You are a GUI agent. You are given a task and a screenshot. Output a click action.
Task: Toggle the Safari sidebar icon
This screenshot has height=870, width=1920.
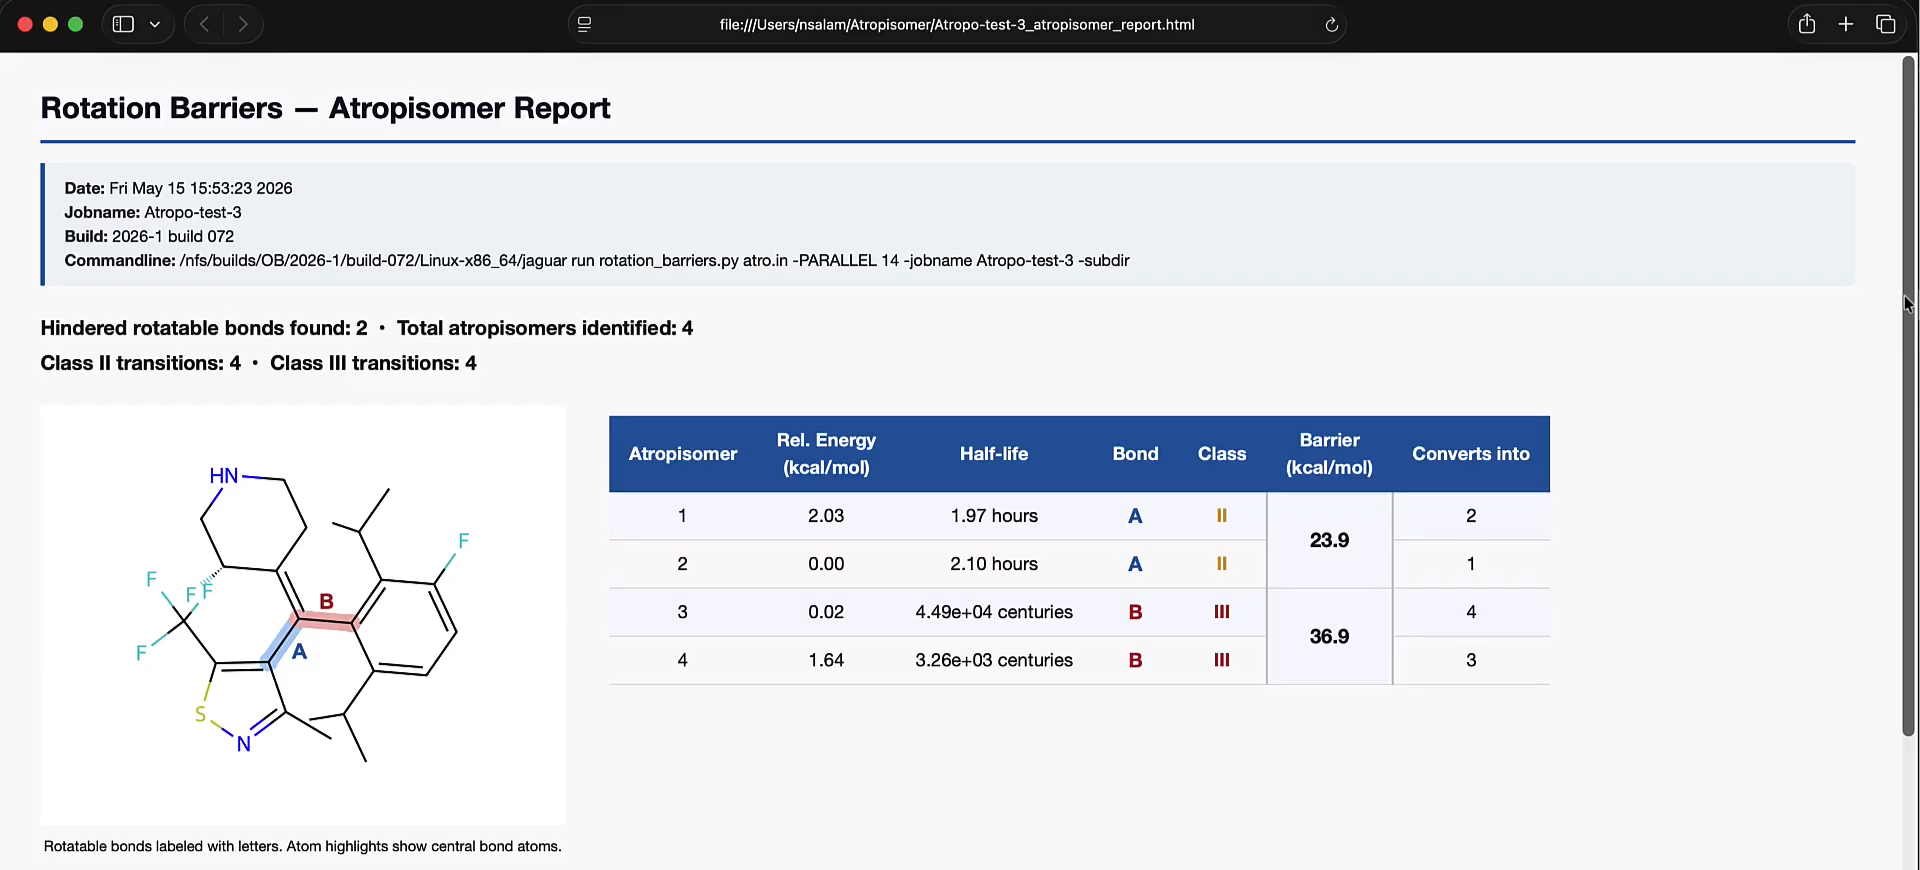pyautogui.click(x=123, y=24)
